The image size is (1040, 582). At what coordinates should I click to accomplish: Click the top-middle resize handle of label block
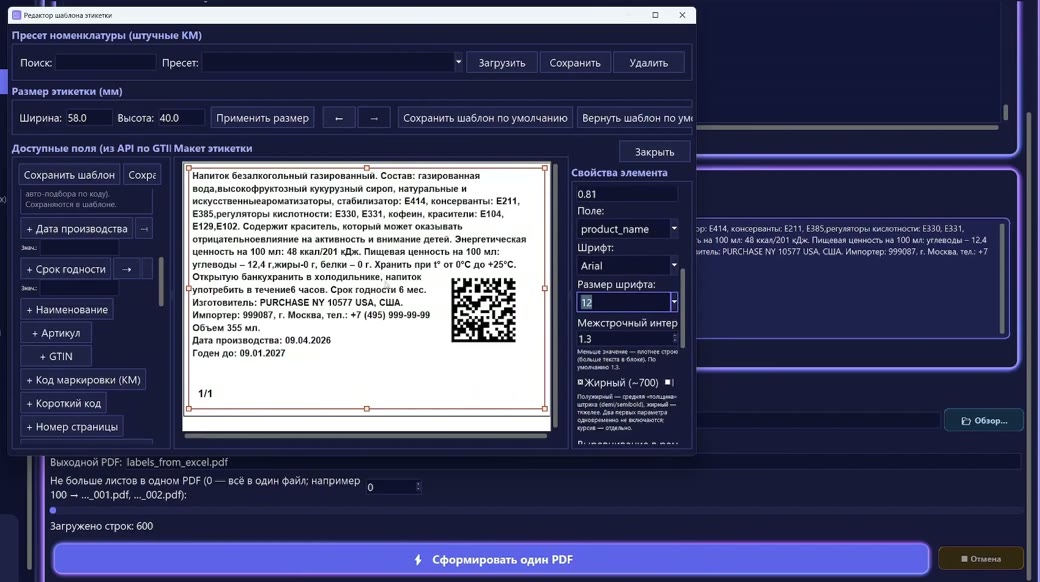point(367,168)
